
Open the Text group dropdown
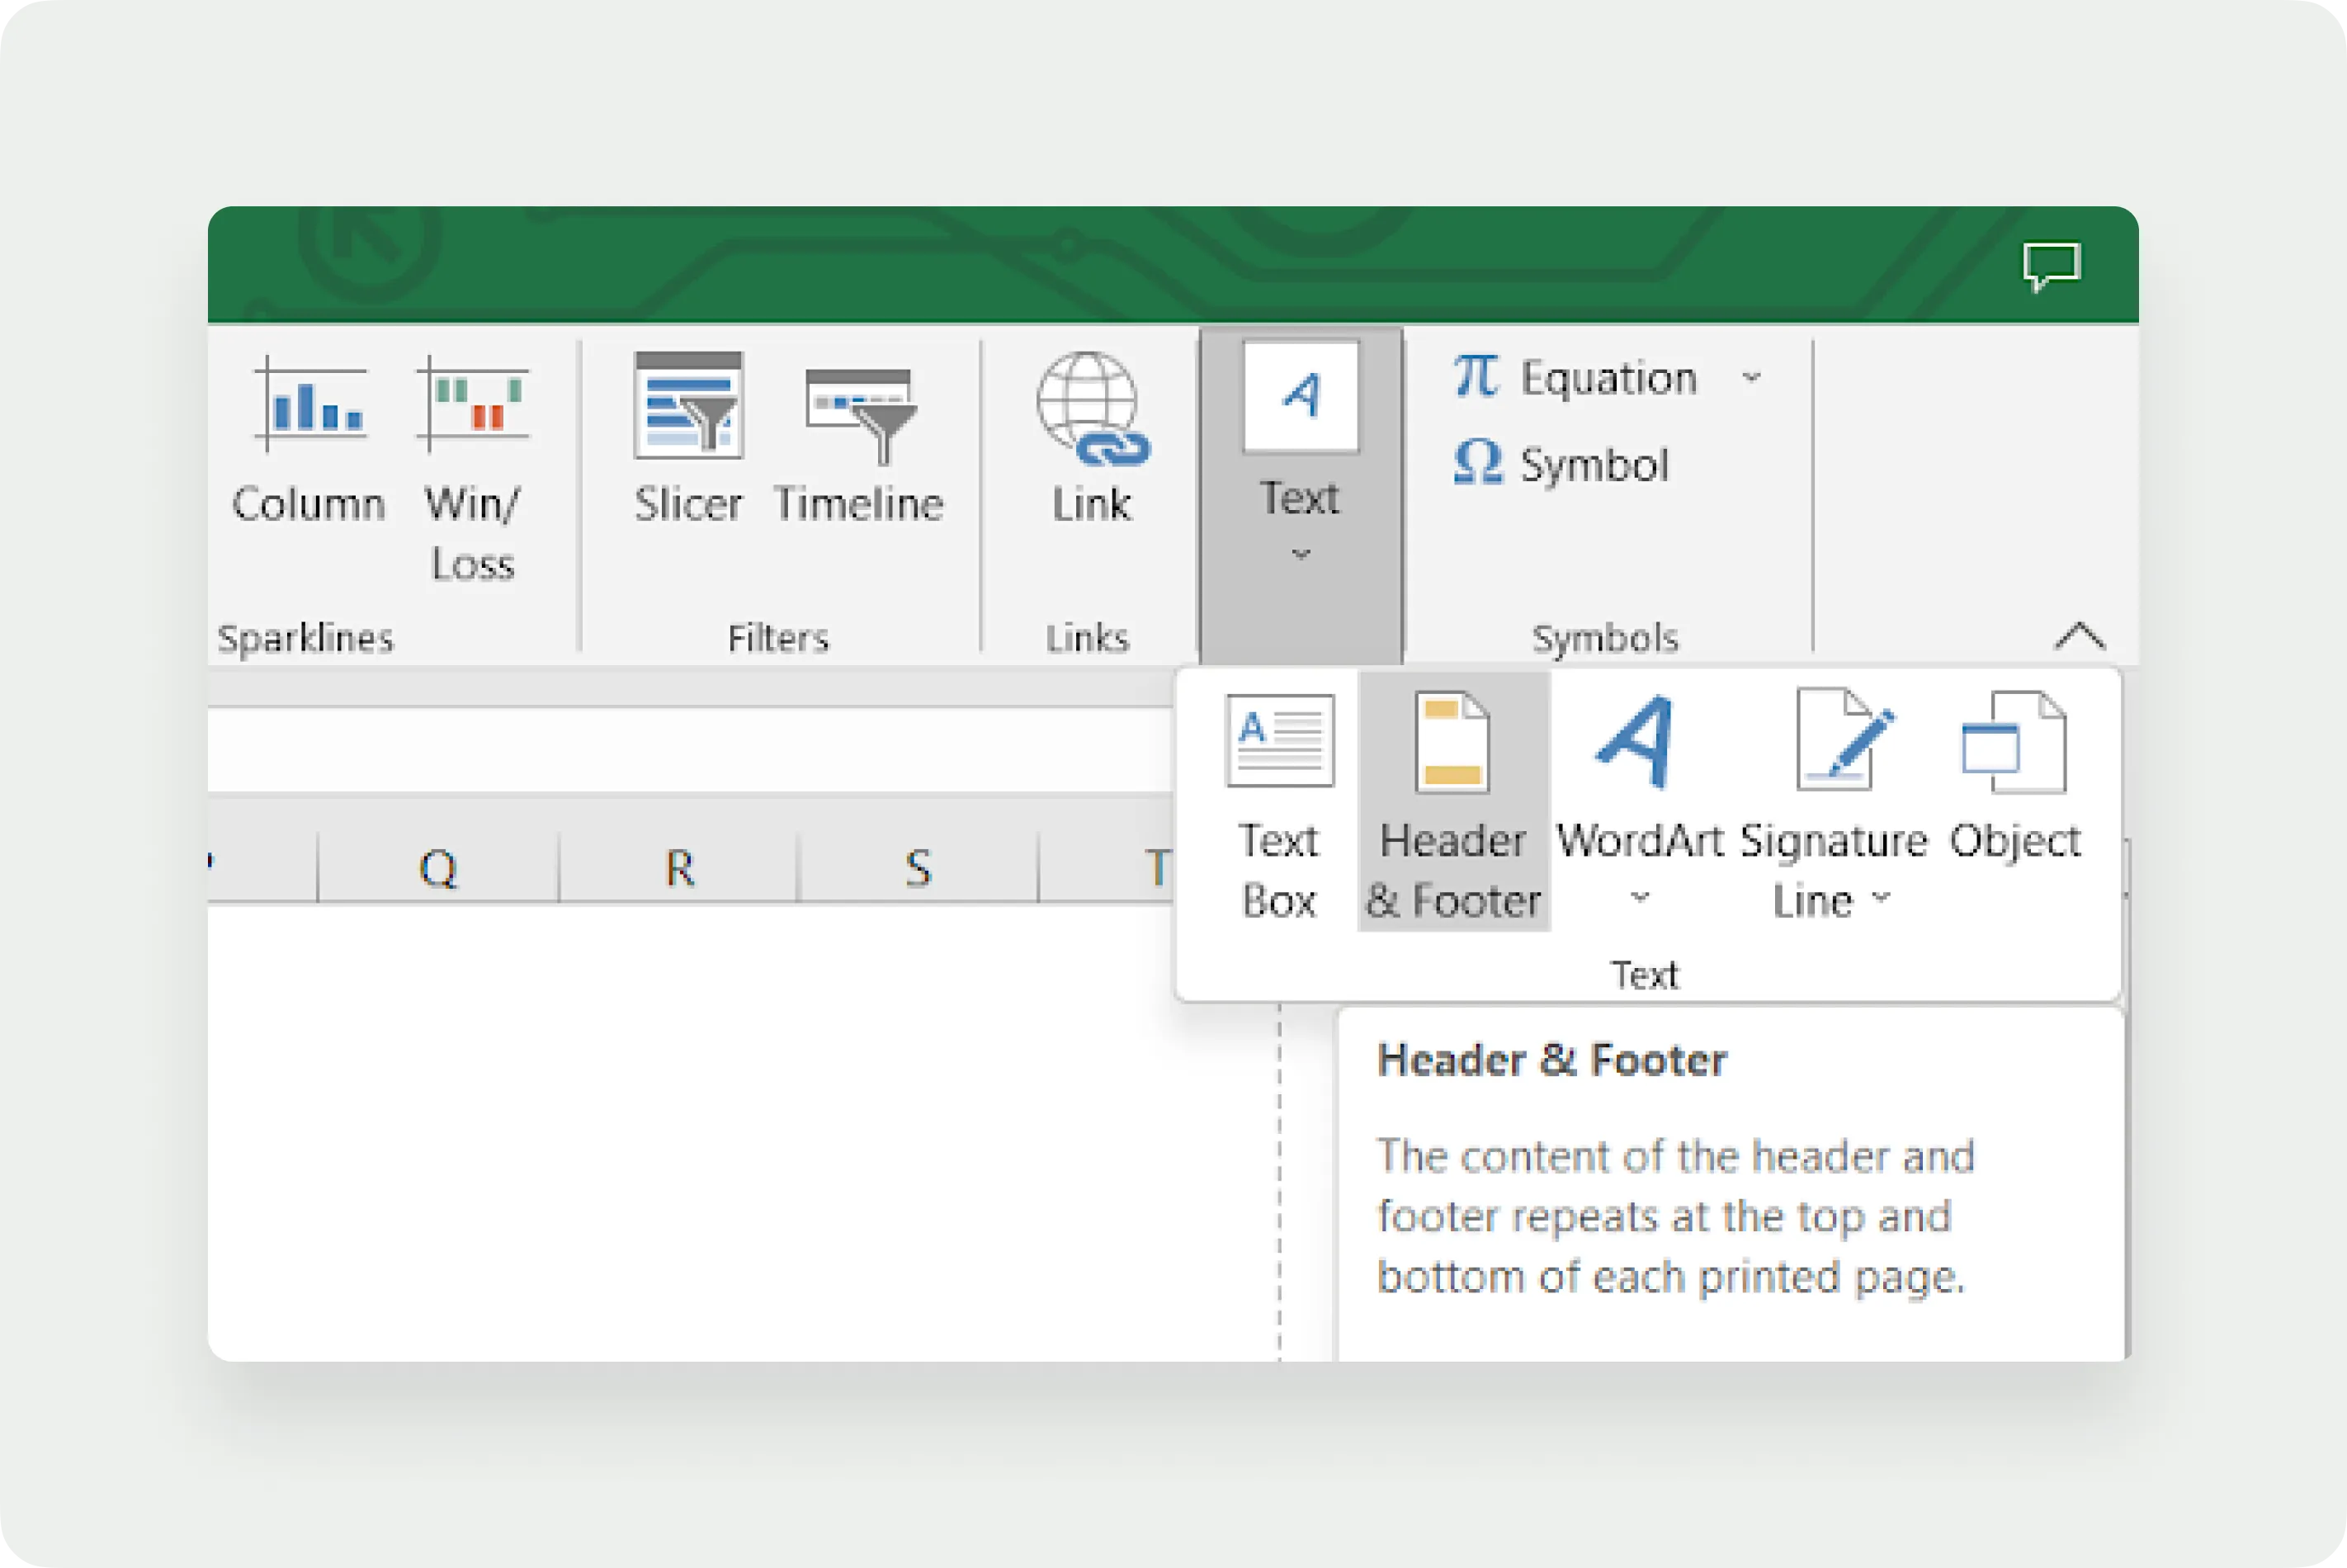tap(1301, 495)
